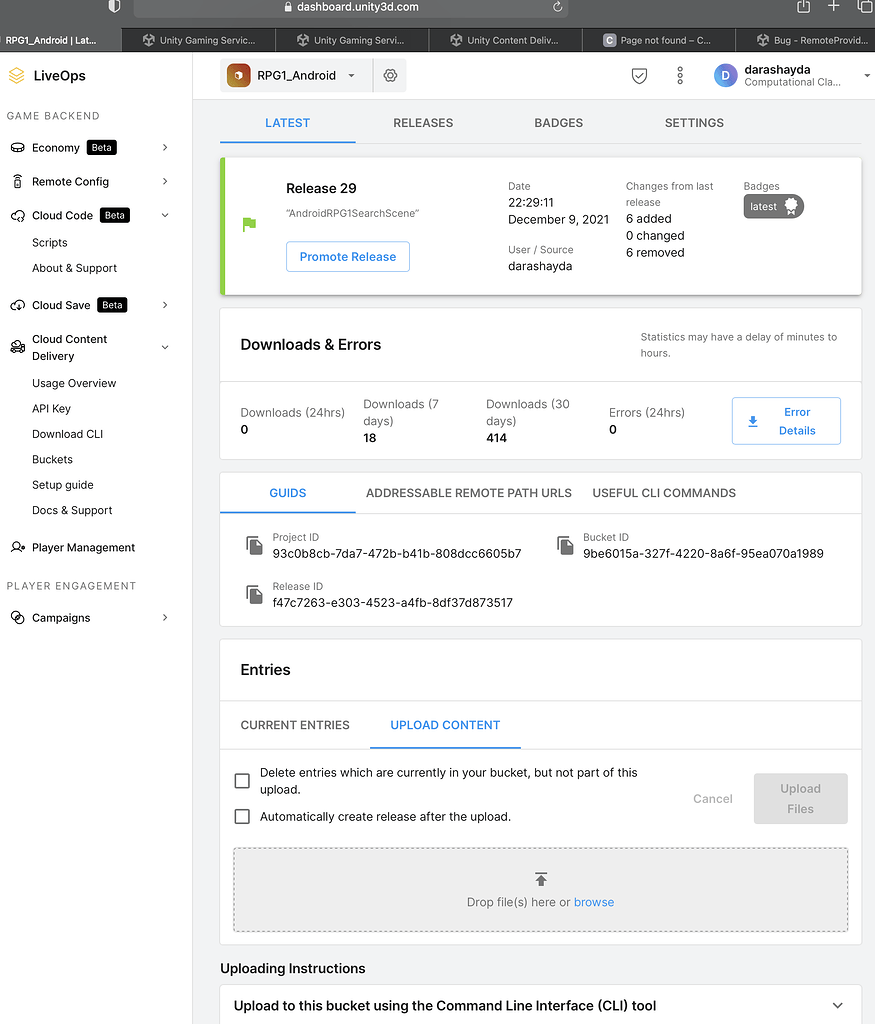
Task: Open project settings via the gear icon
Action: 390,75
